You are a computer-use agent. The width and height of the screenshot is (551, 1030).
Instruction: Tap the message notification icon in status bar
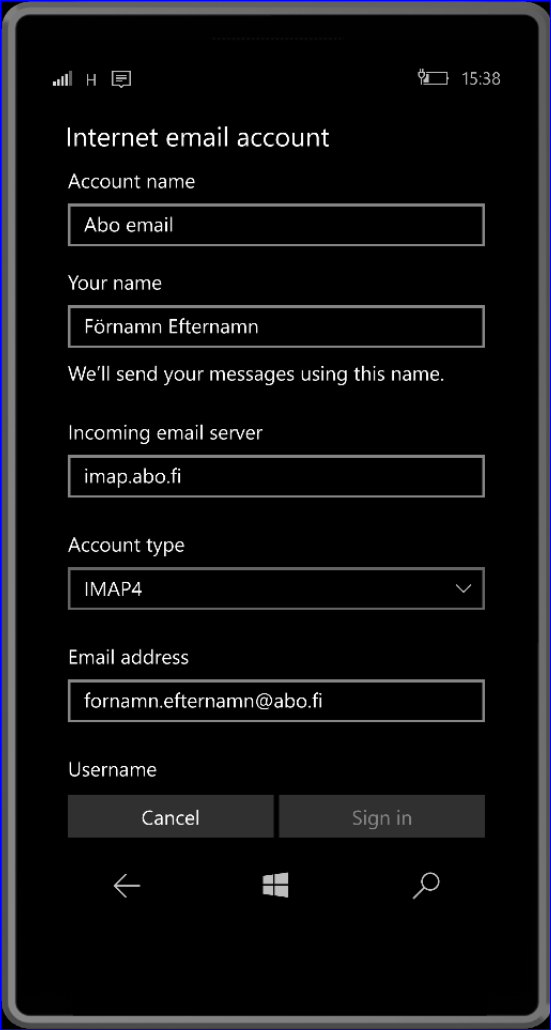point(121,79)
